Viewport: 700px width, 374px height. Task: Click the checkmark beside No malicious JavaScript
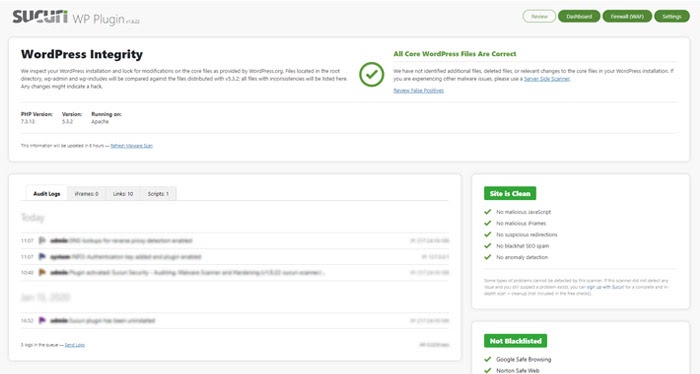[488, 212]
